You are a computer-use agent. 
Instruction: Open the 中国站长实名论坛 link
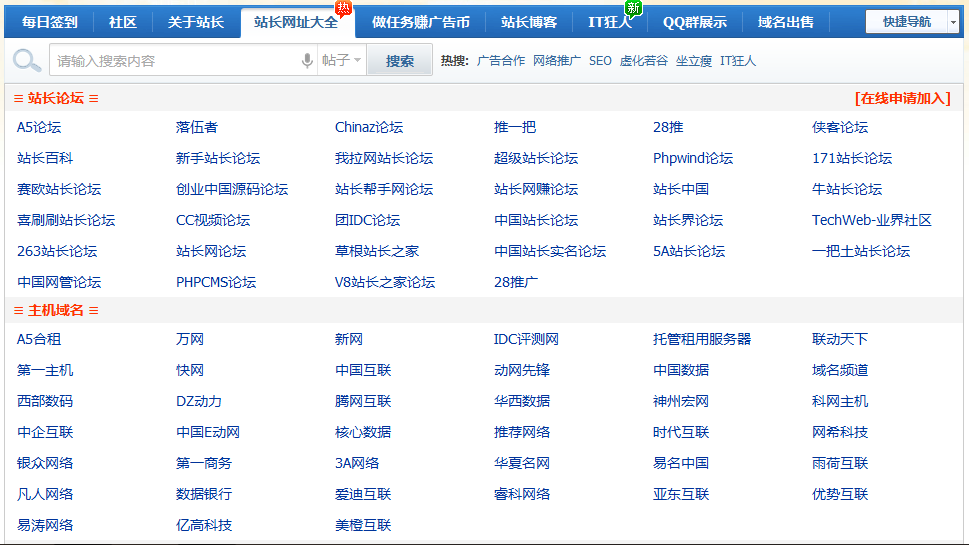pyautogui.click(x=550, y=251)
